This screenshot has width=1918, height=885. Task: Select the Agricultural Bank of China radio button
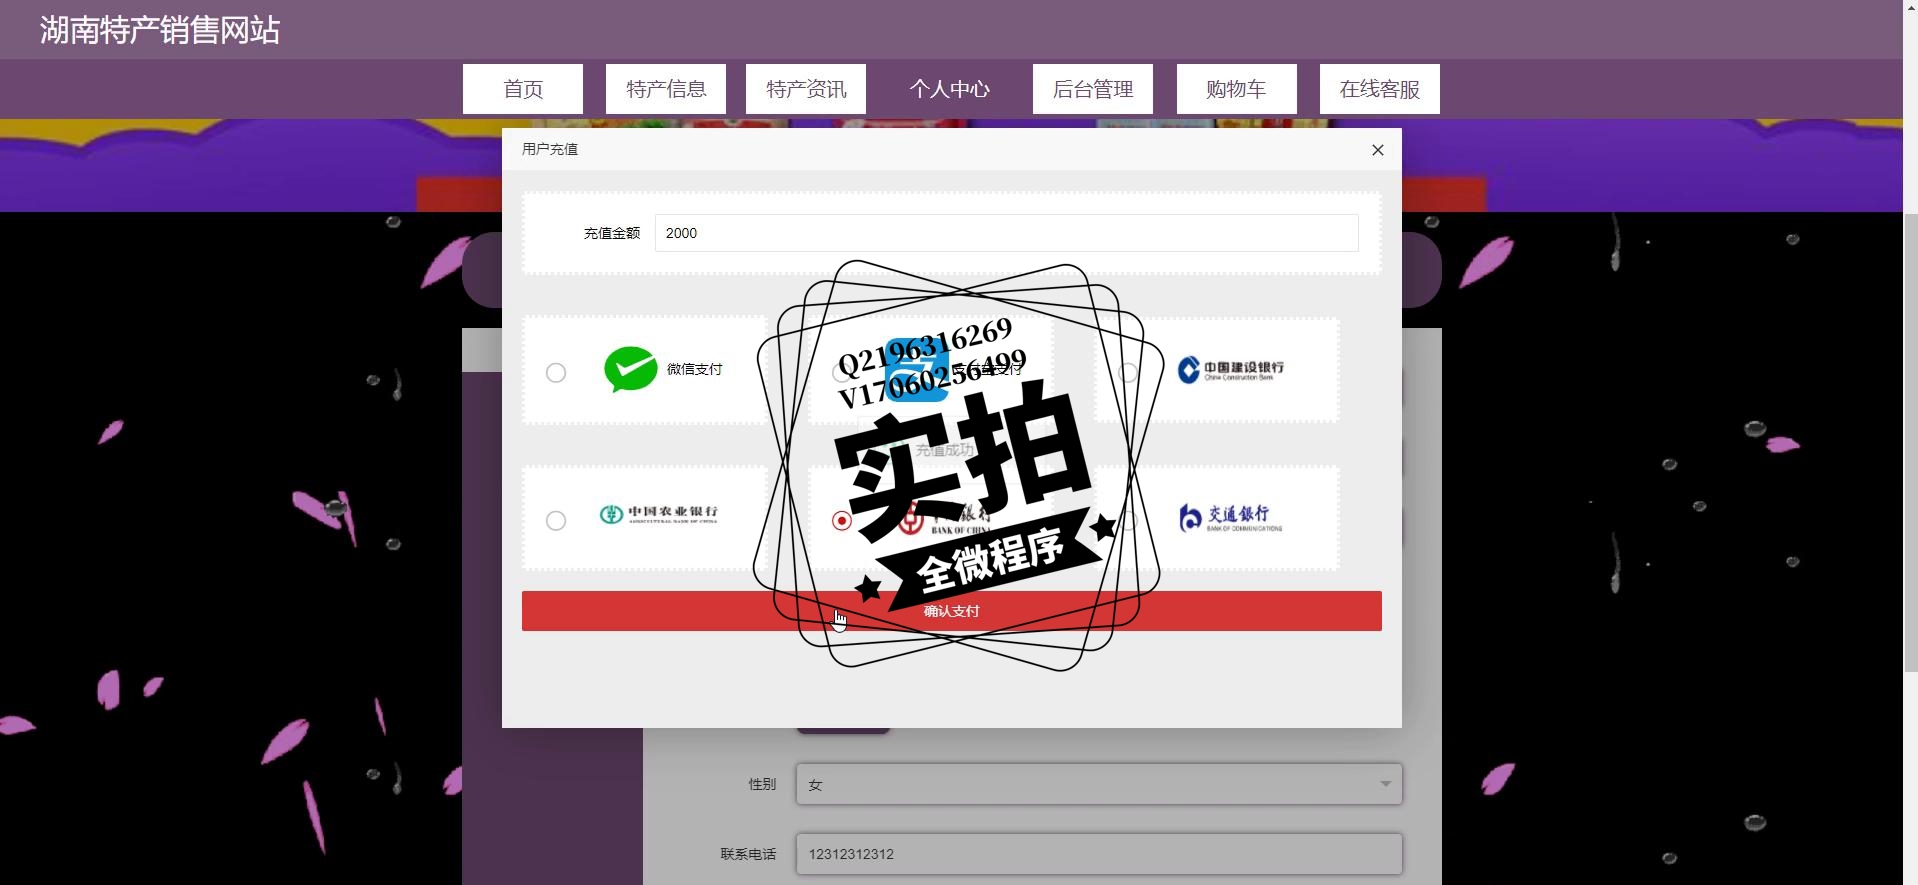[556, 521]
